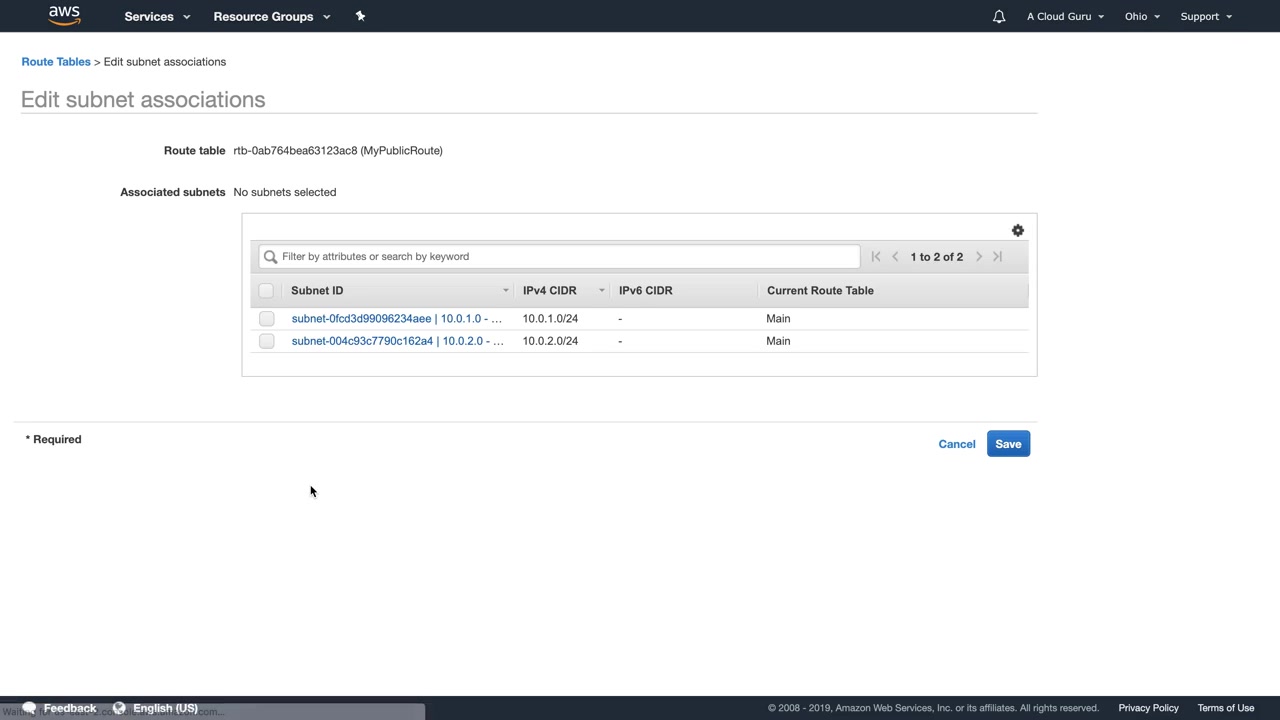Click the pin shortcut icon in navbar
Screen dimensions: 1280x720
(x=360, y=16)
